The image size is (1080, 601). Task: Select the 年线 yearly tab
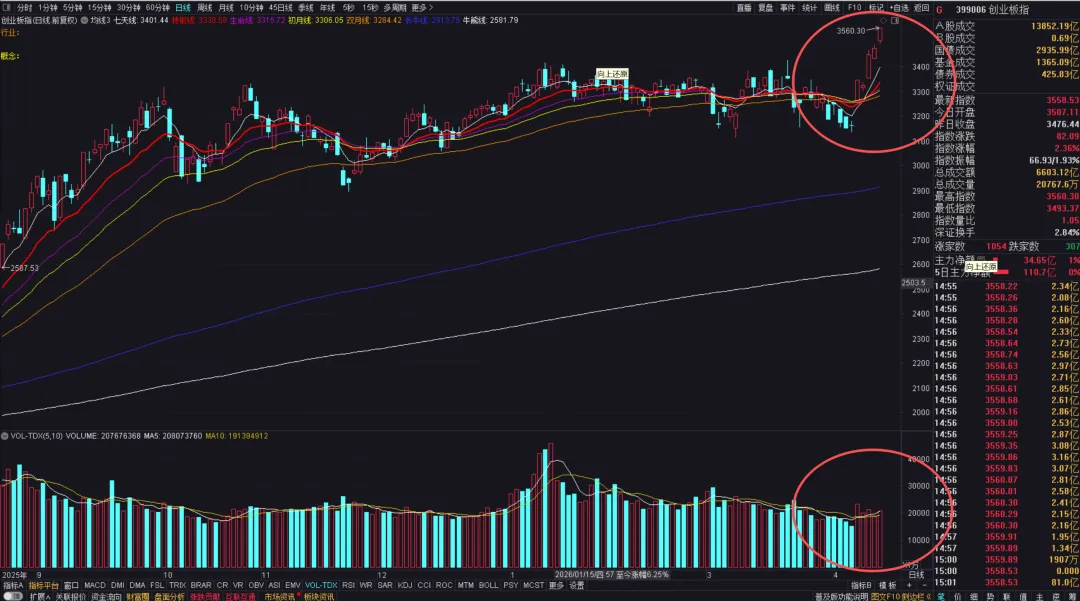click(x=327, y=8)
